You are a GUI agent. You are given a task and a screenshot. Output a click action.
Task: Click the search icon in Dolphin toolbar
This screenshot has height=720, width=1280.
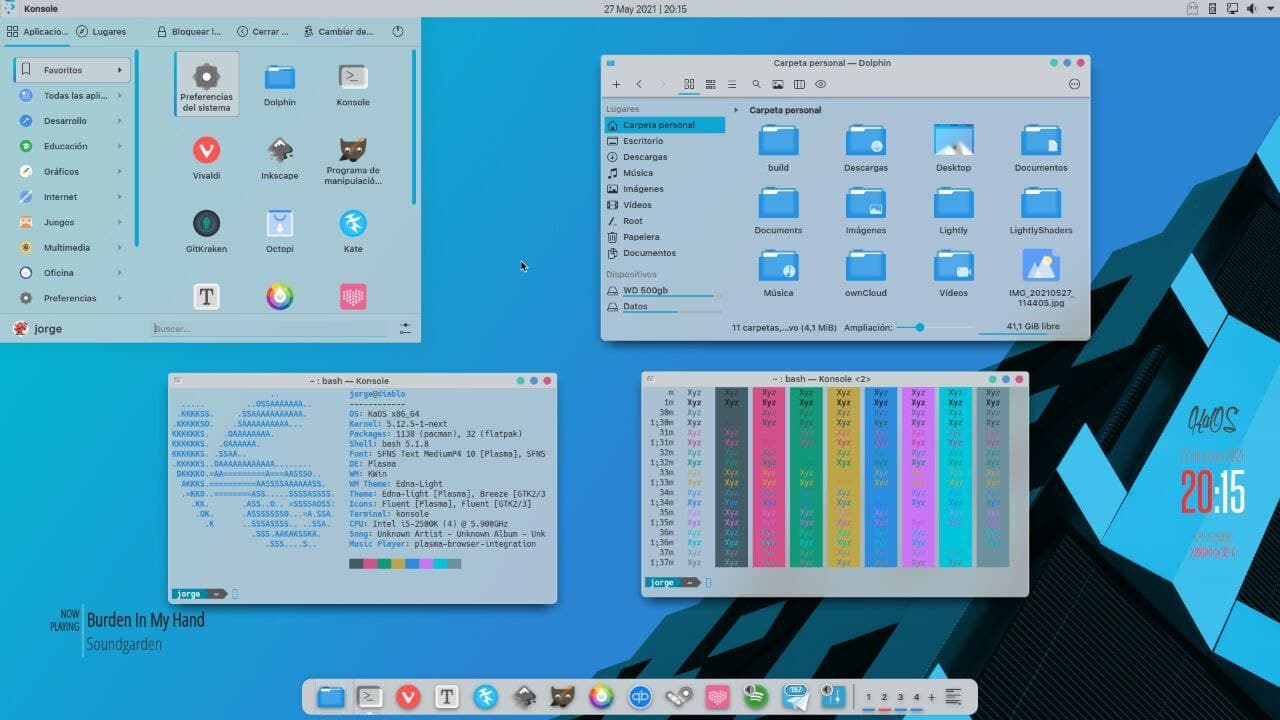pos(756,85)
